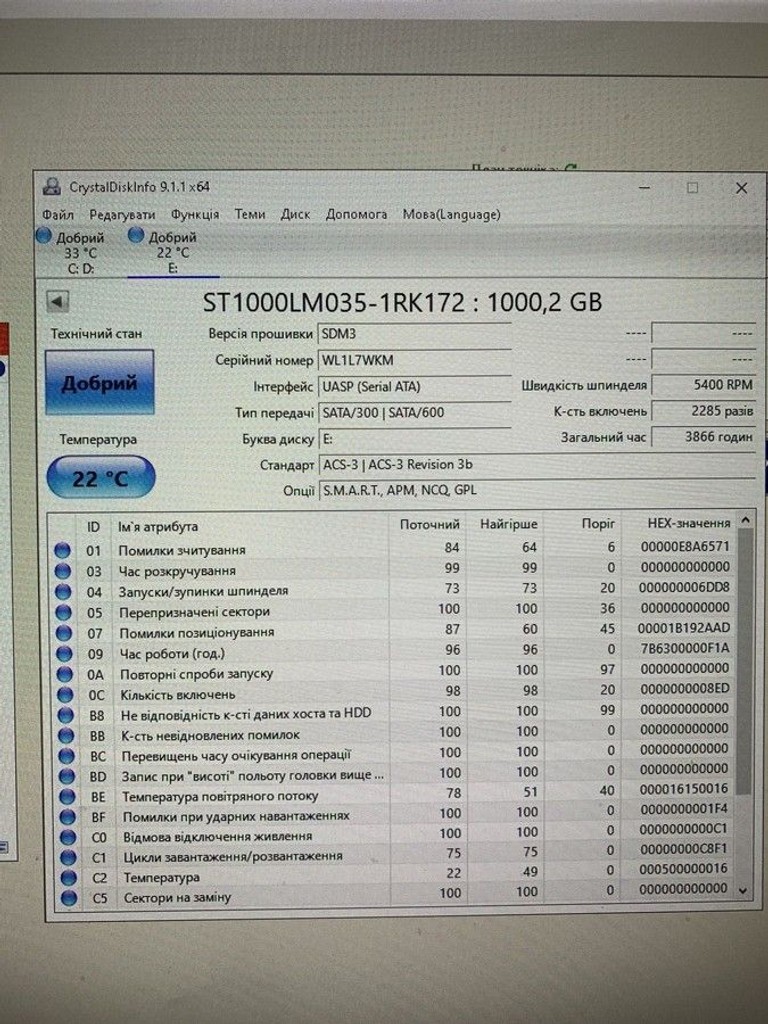Click the status dot for attribute B8
The width and height of the screenshot is (768, 1024).
[65, 715]
